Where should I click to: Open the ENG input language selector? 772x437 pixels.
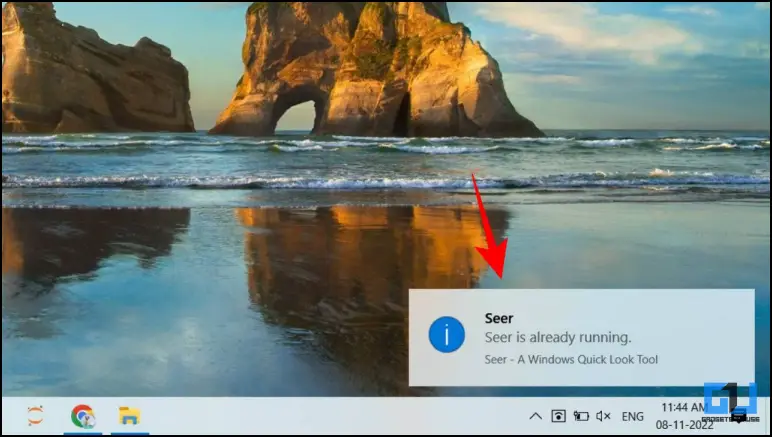point(633,416)
